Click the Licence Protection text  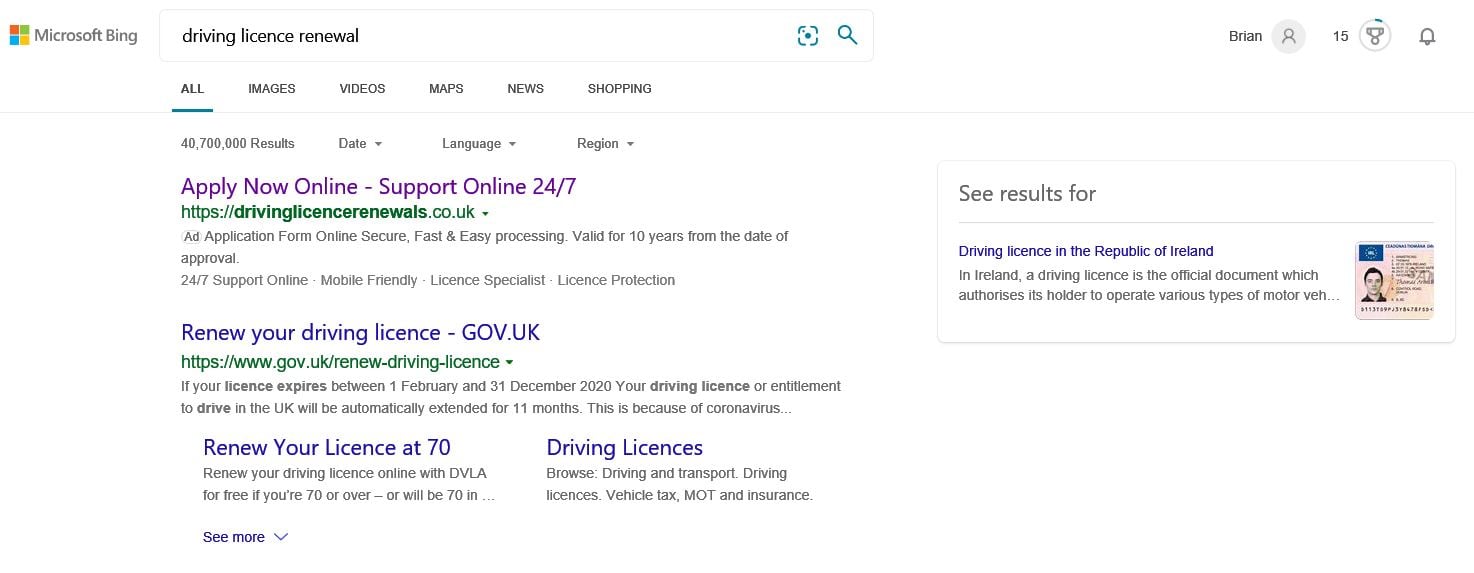pyautogui.click(x=616, y=281)
